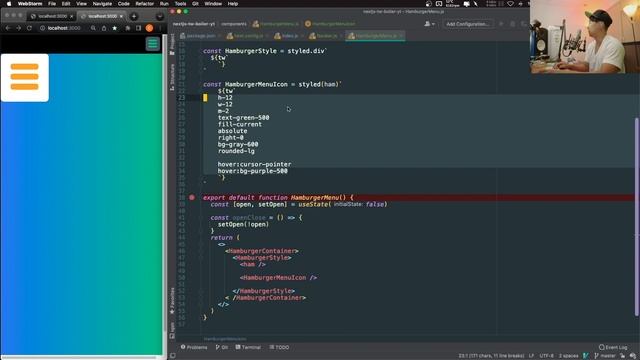The width and height of the screenshot is (640, 360).
Task: Click the bg-gray-600 code line
Action: 238,144
